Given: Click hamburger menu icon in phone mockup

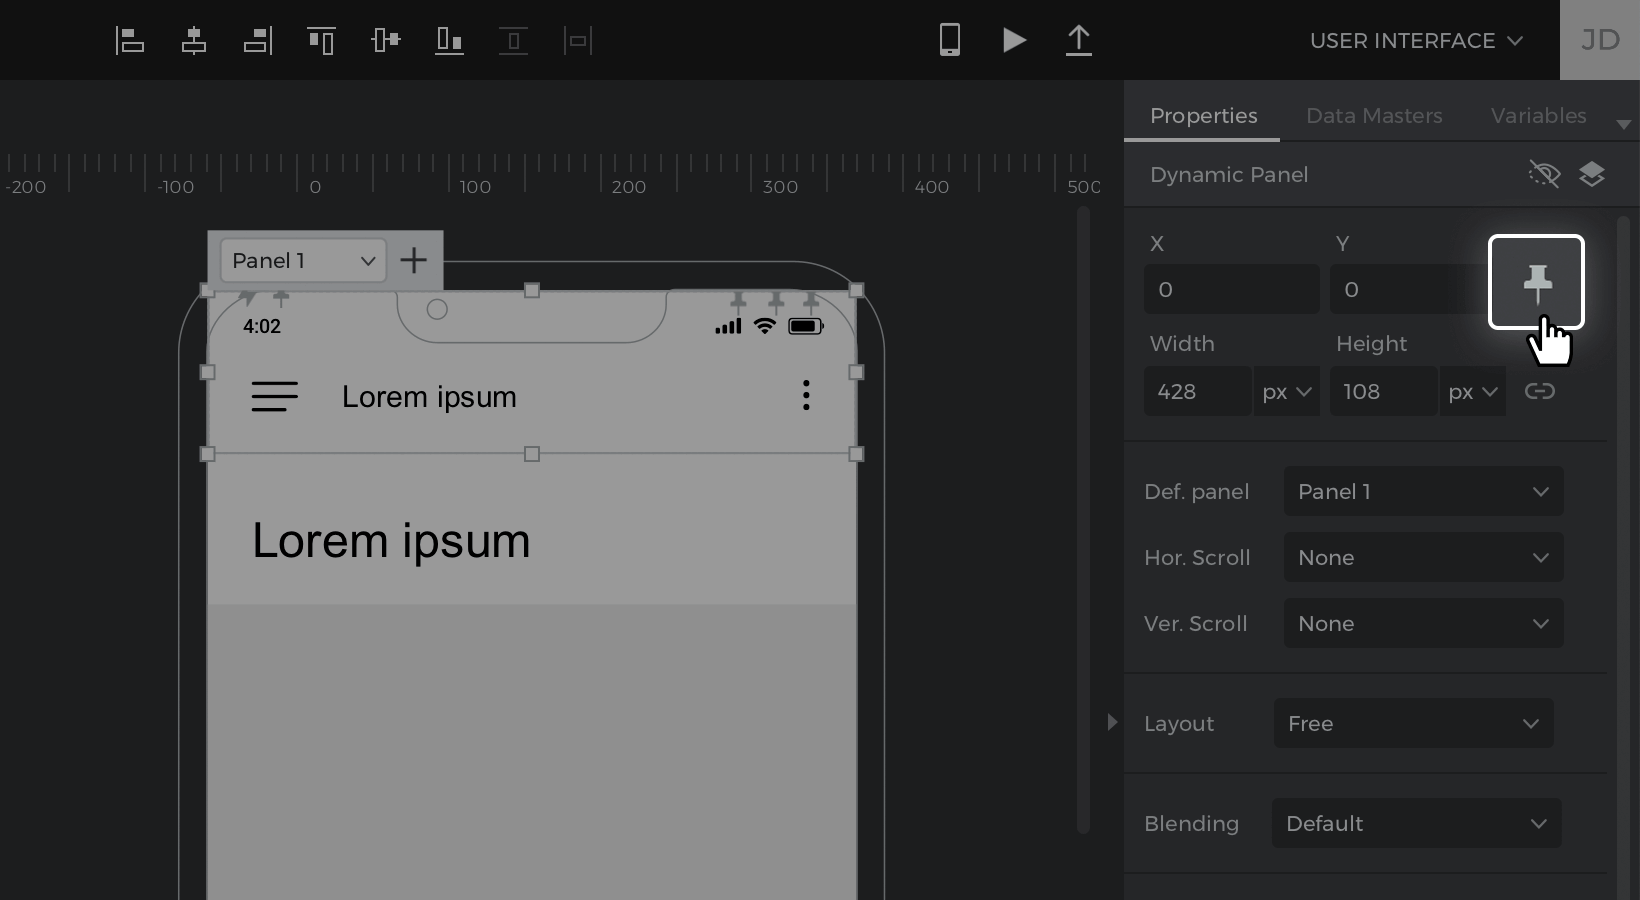Looking at the screenshot, I should pyautogui.click(x=275, y=396).
